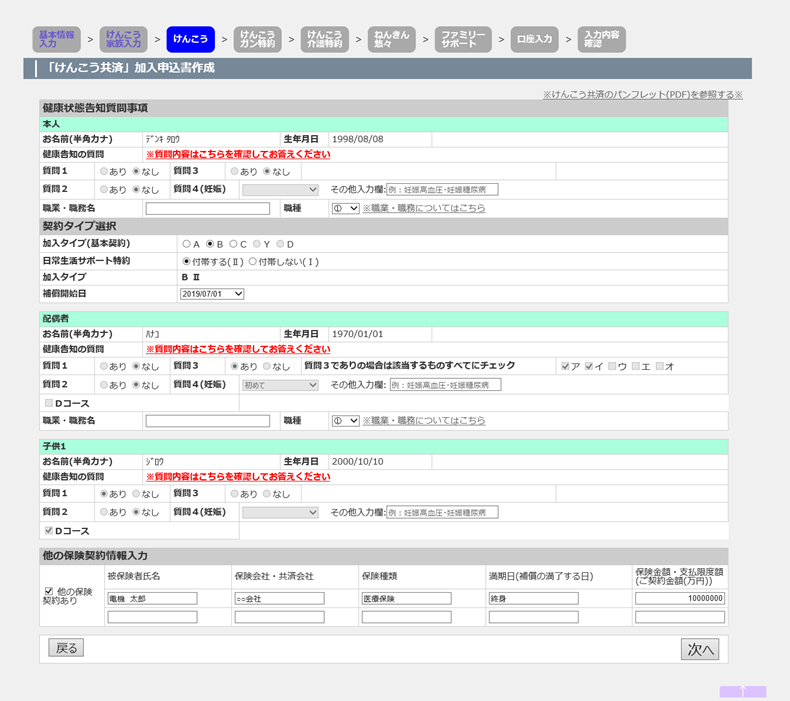This screenshot has height=701, width=790.
Task: Click the 本人 health question confirmation link
Action: click(x=238, y=155)
